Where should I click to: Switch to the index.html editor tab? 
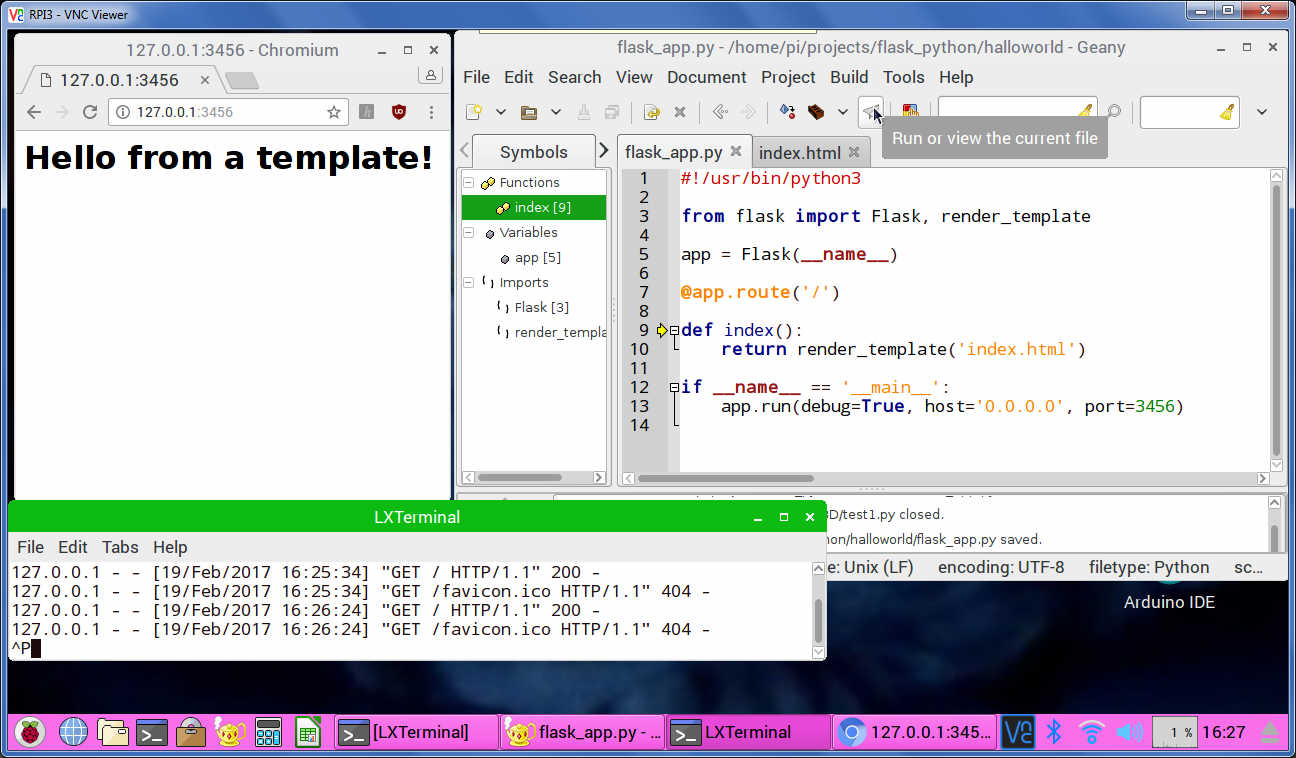(799, 153)
